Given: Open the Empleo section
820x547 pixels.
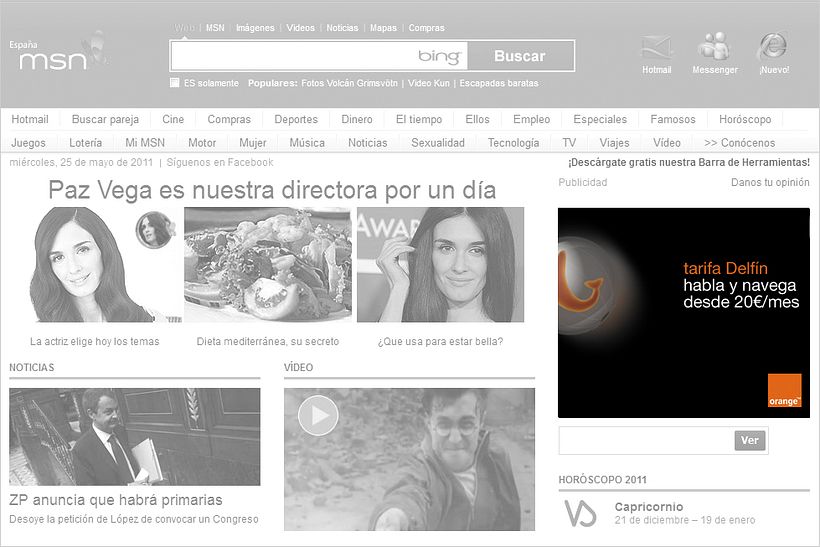Looking at the screenshot, I should click(531, 119).
